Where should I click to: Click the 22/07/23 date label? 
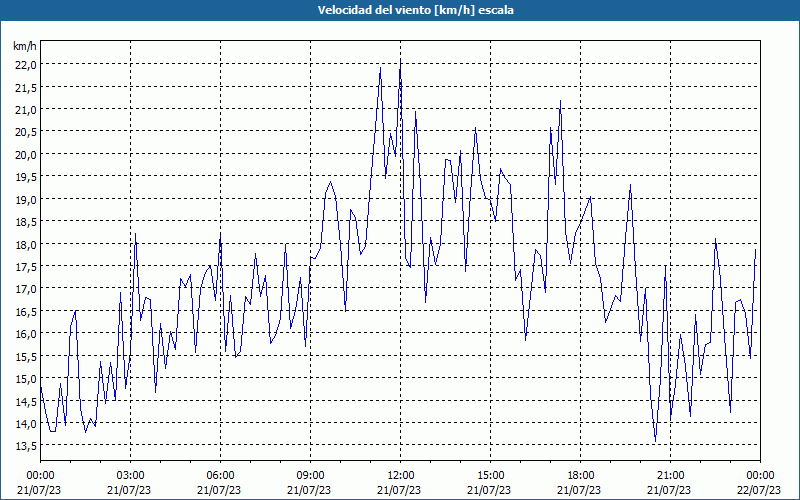coord(760,490)
